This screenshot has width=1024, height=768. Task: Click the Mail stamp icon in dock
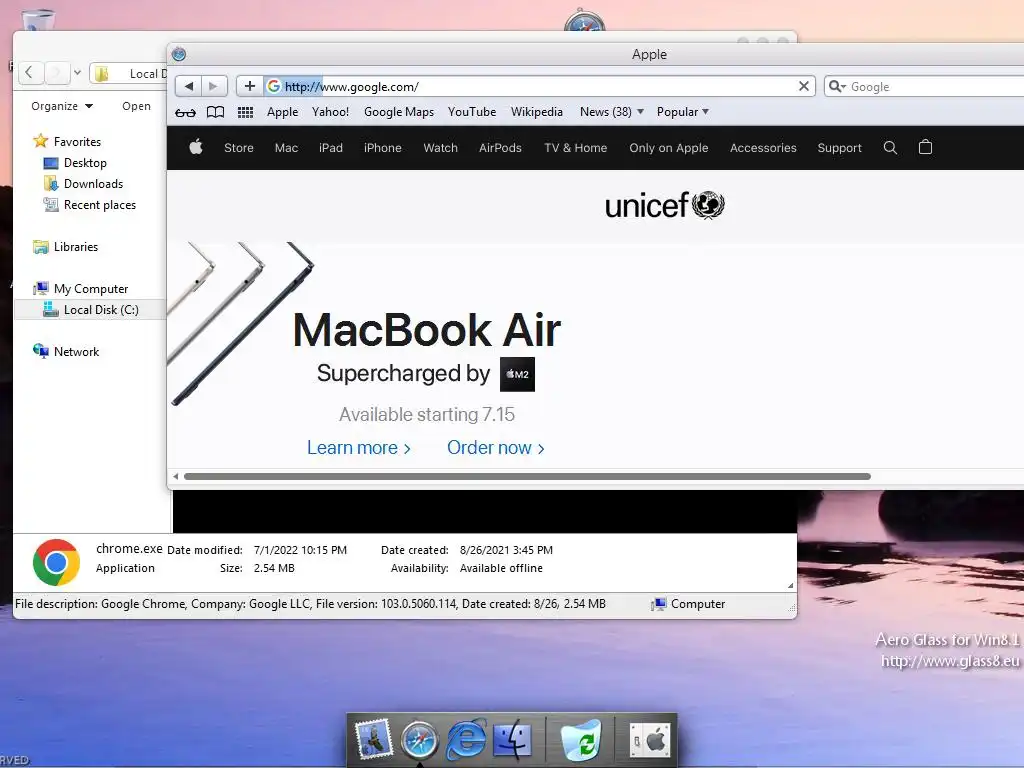pyautogui.click(x=373, y=739)
